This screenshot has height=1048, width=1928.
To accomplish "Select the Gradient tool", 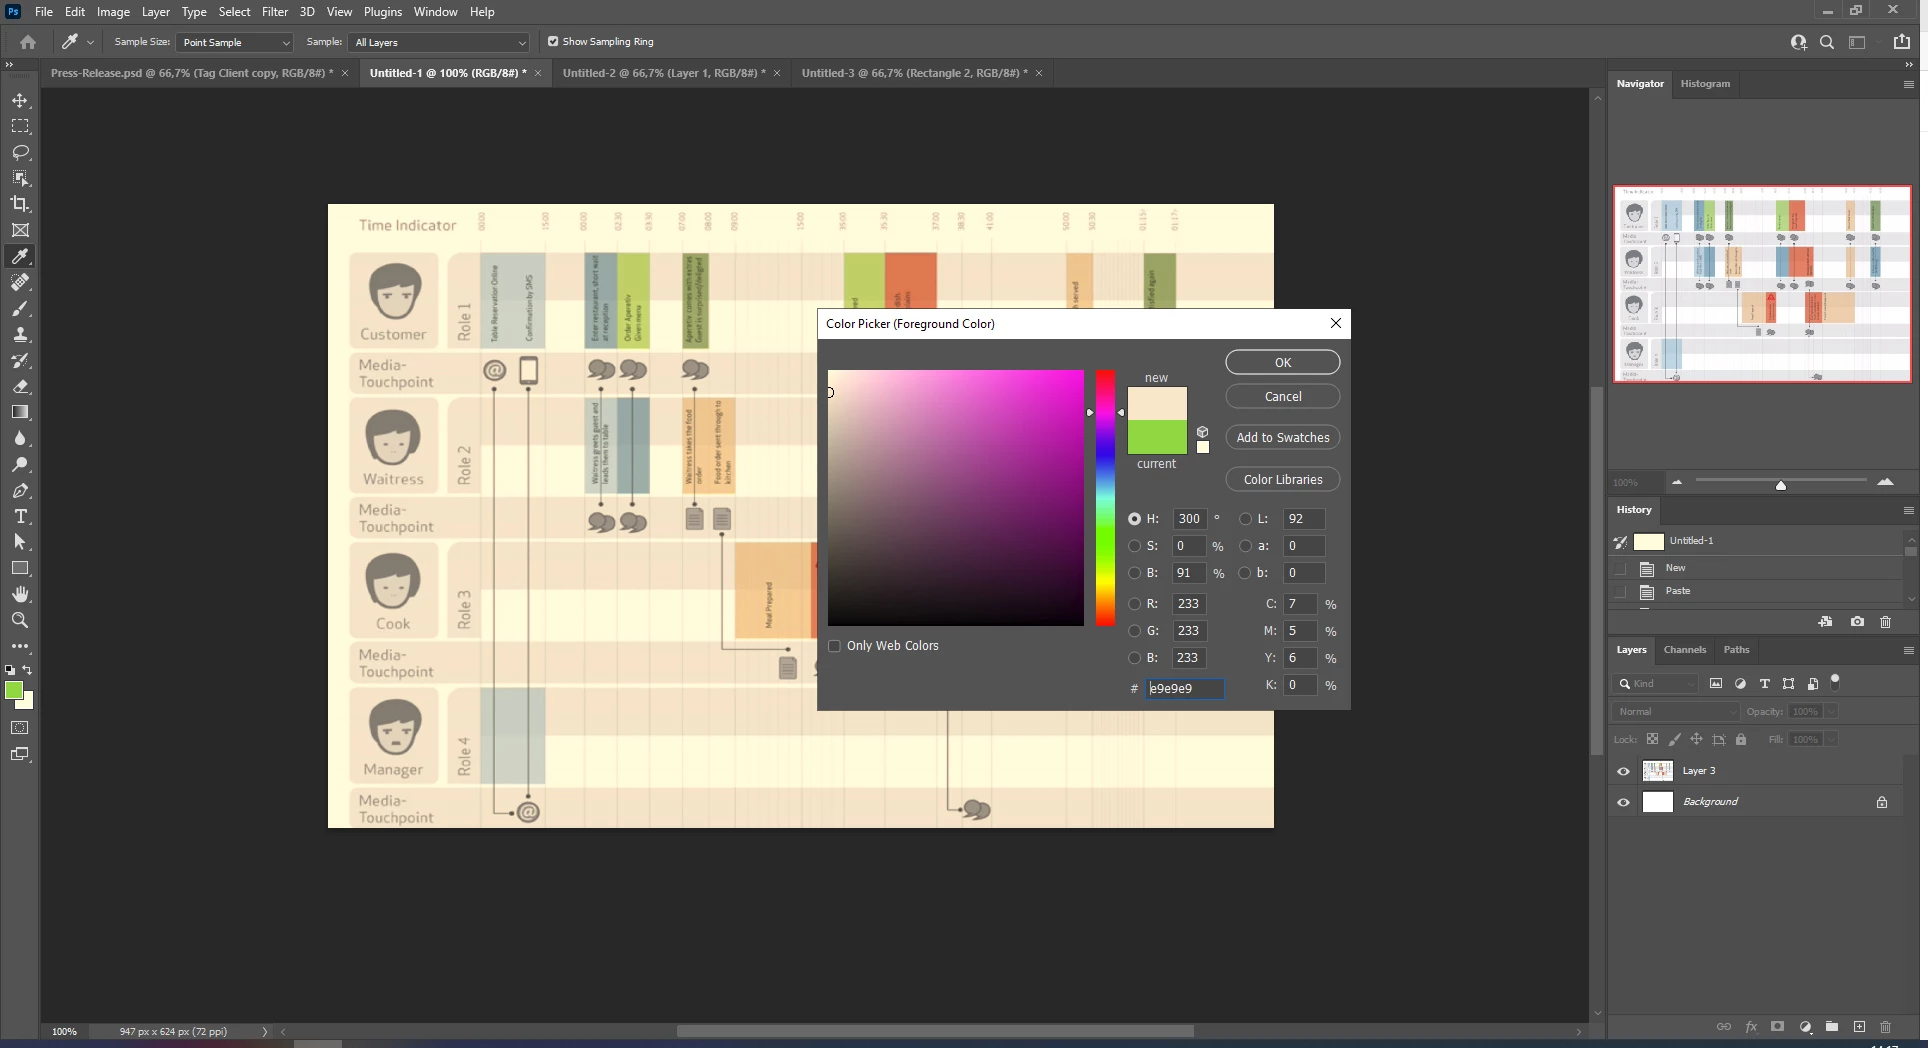I will (20, 412).
